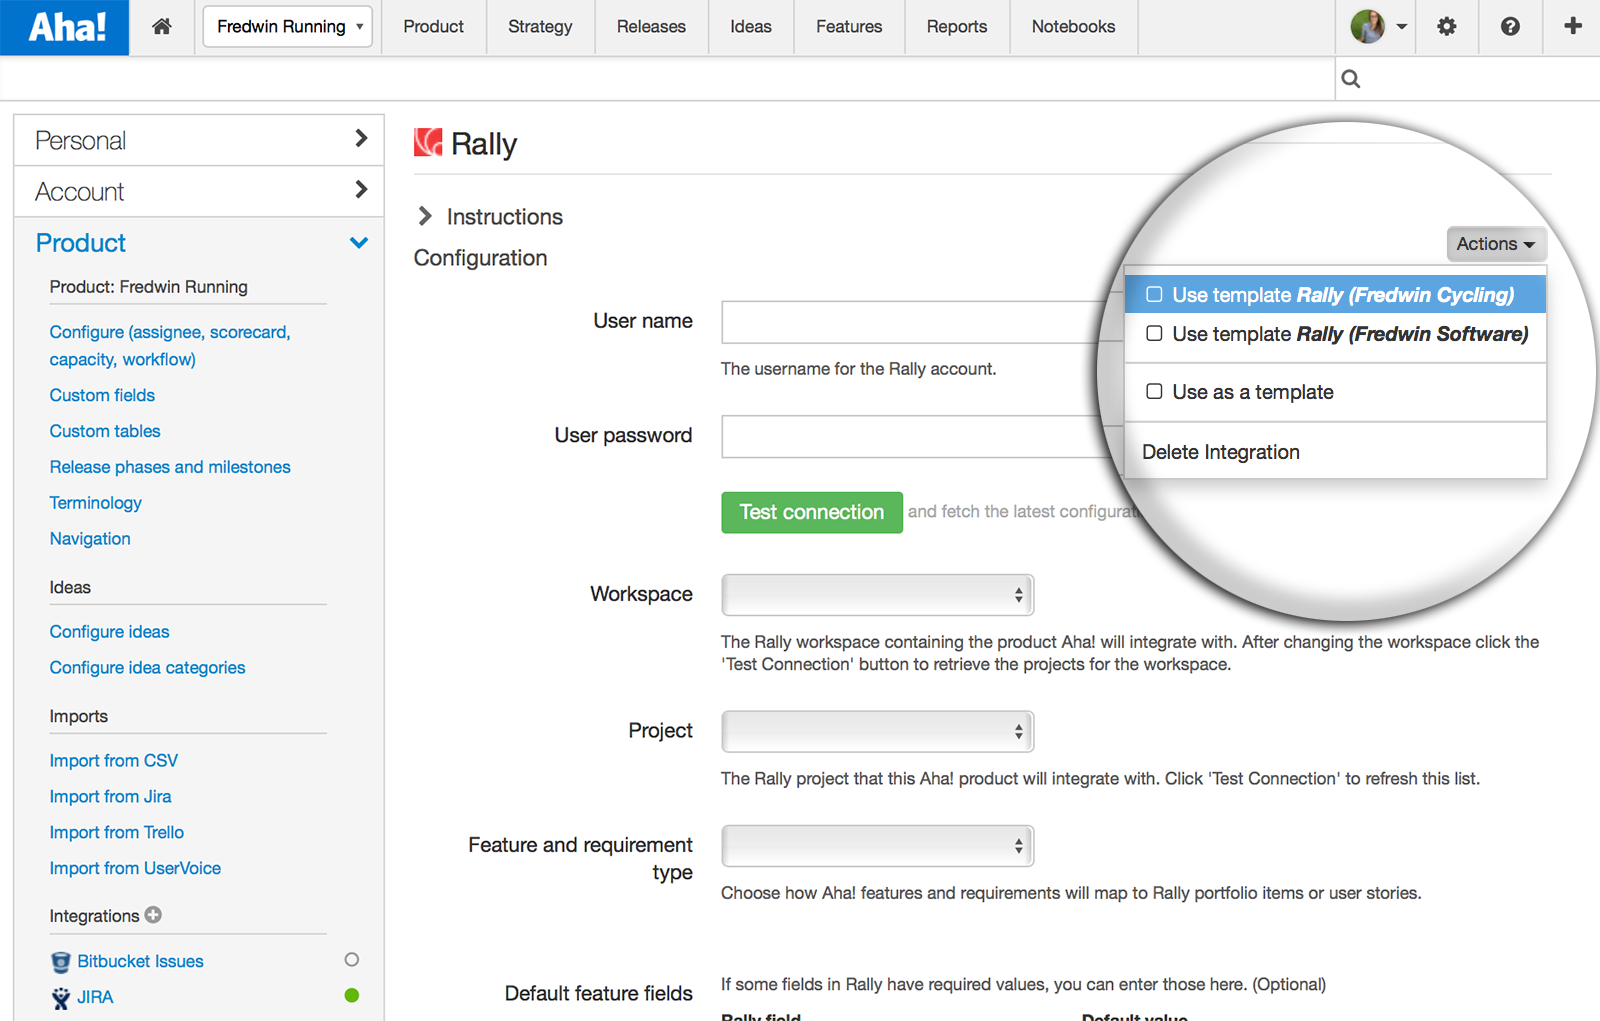Screen dimensions: 1600x1021
Task: Click the plus icon to add something new
Action: point(1571,26)
